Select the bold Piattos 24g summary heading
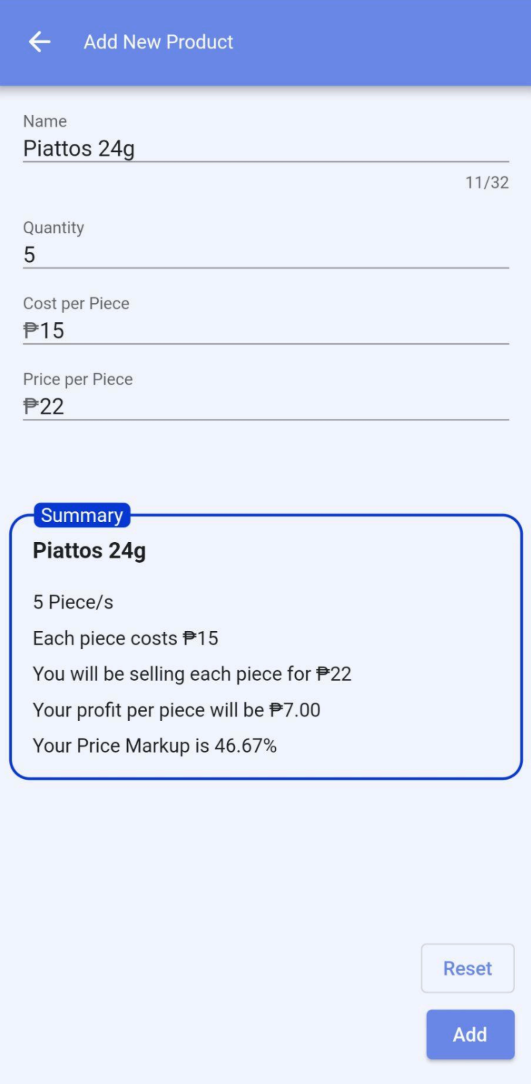 point(89,552)
